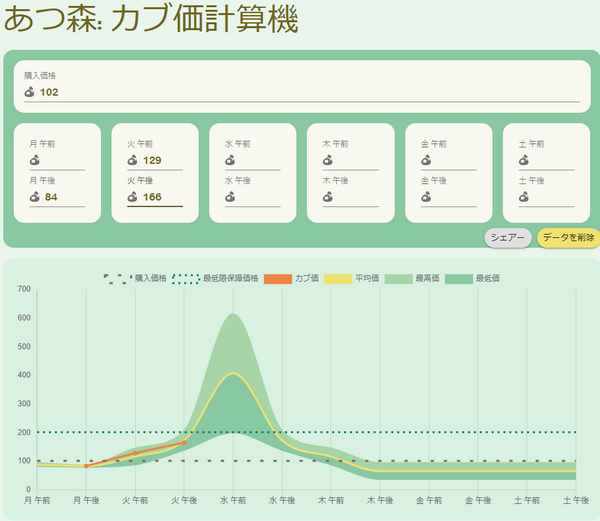This screenshot has width=600, height=521.
Task: Focus the 木 午後 price field
Action: click(x=351, y=197)
